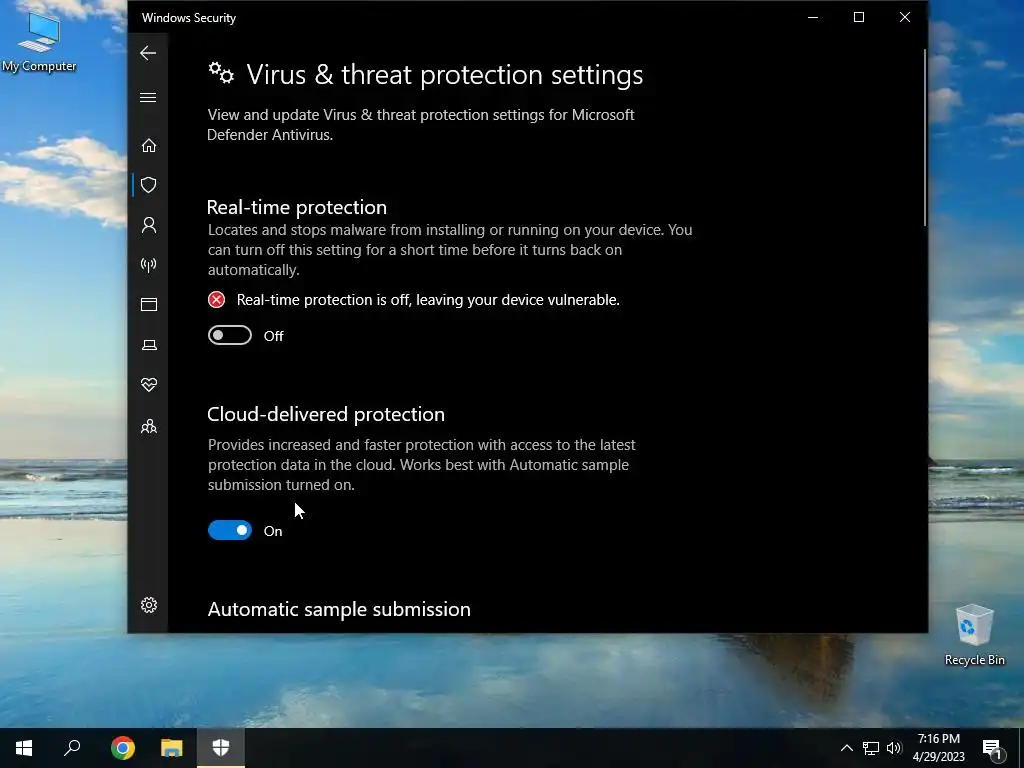This screenshot has width=1024, height=768.
Task: Open Device performance & health heart icon
Action: 149,385
